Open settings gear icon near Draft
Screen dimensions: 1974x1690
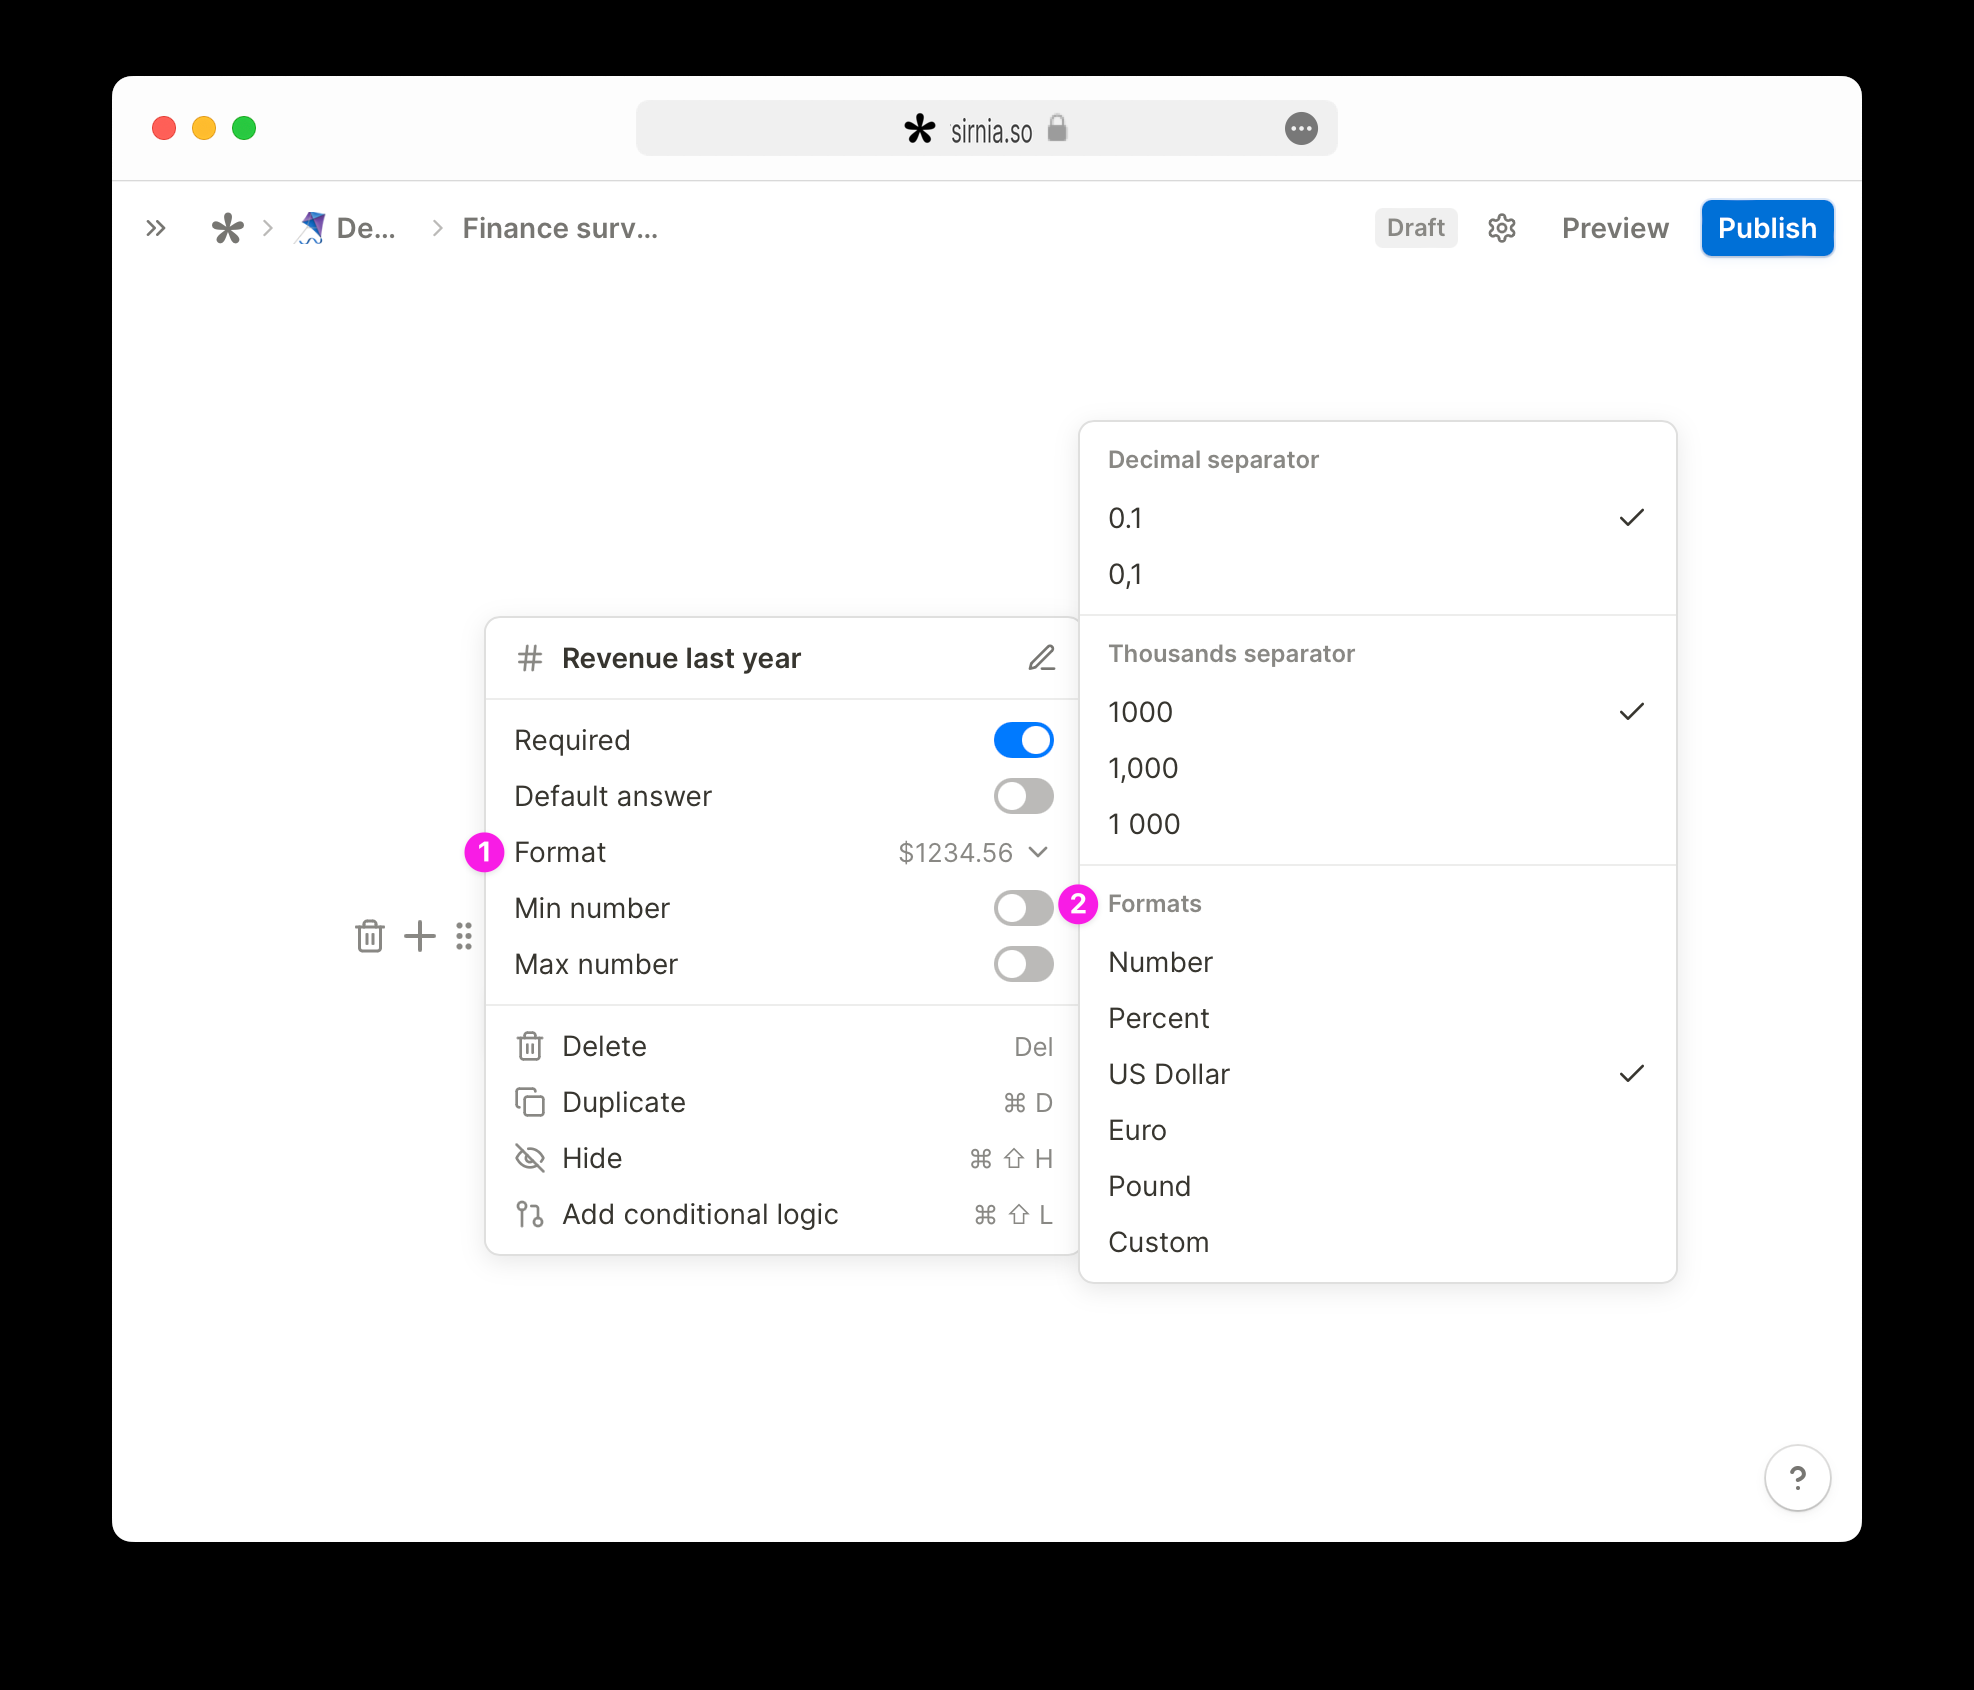(x=1501, y=228)
